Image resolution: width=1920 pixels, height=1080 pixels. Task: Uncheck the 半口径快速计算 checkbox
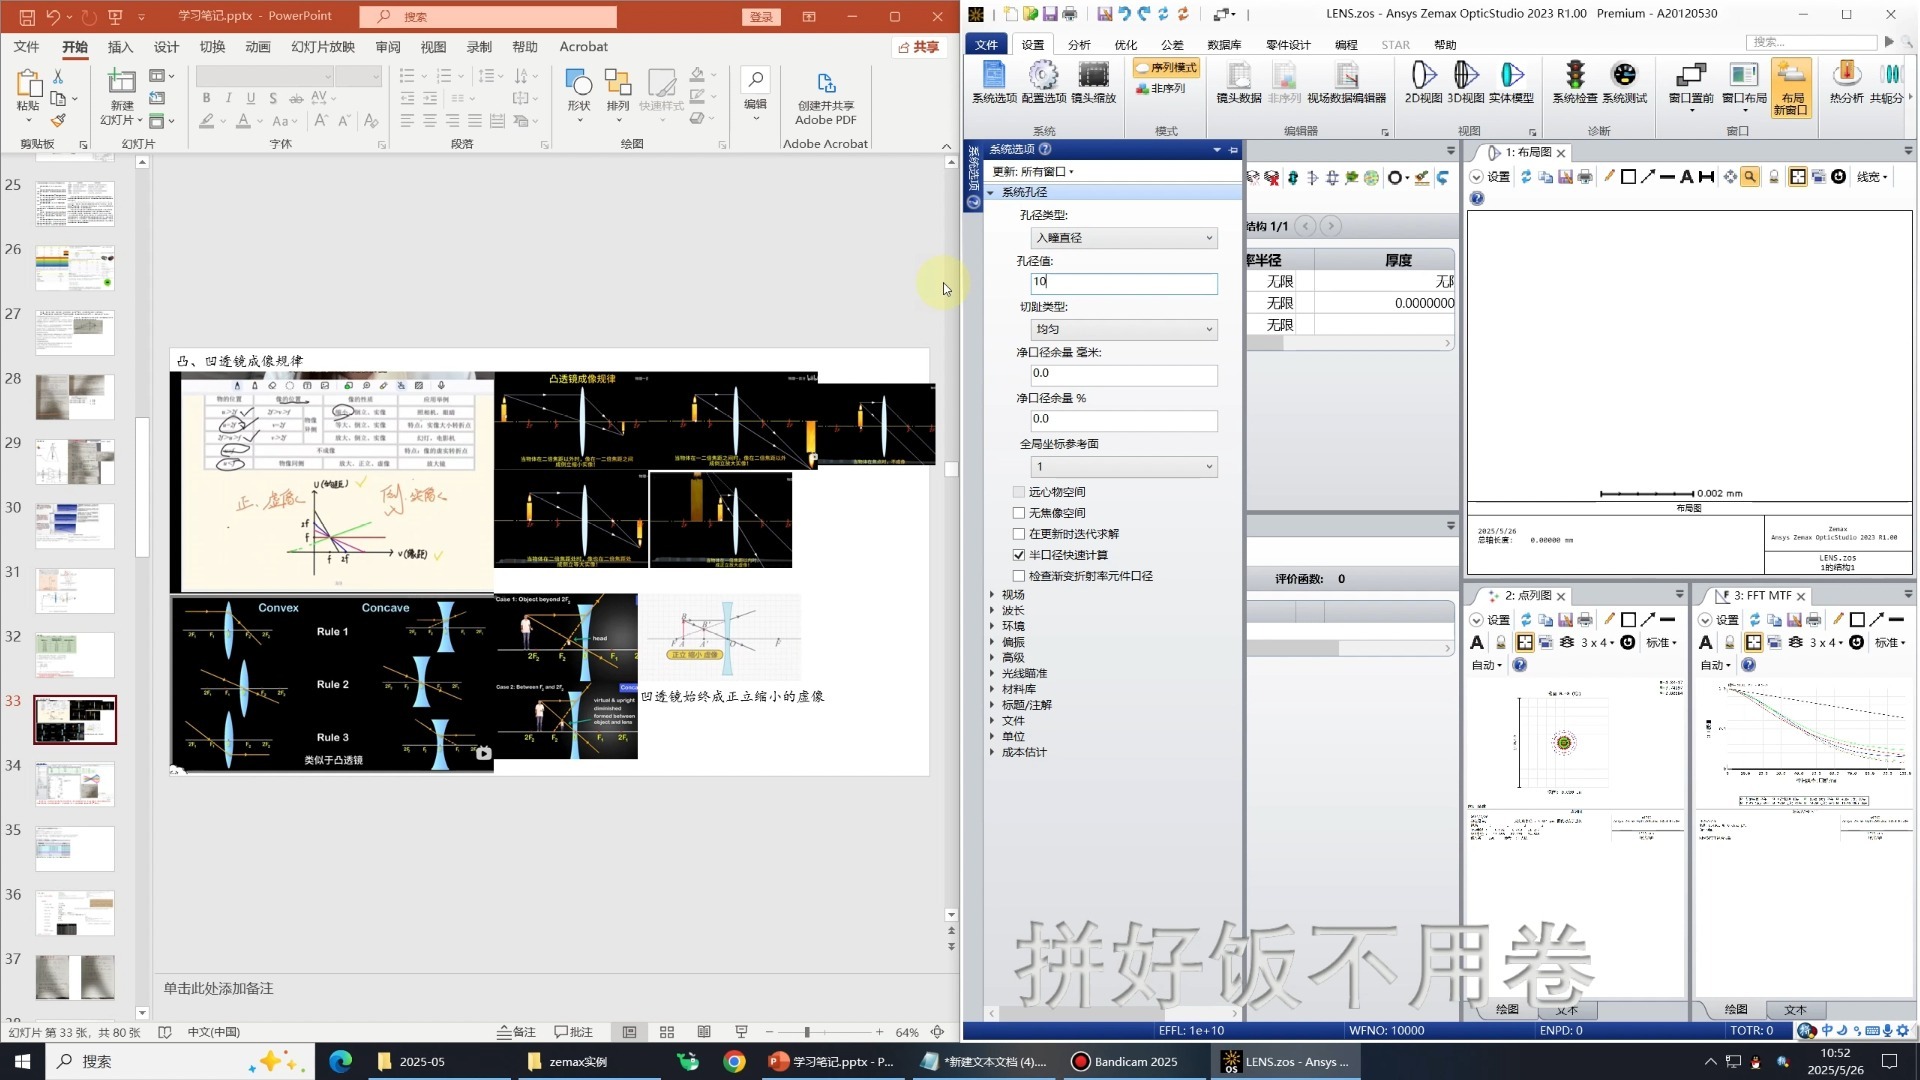[1019, 555]
